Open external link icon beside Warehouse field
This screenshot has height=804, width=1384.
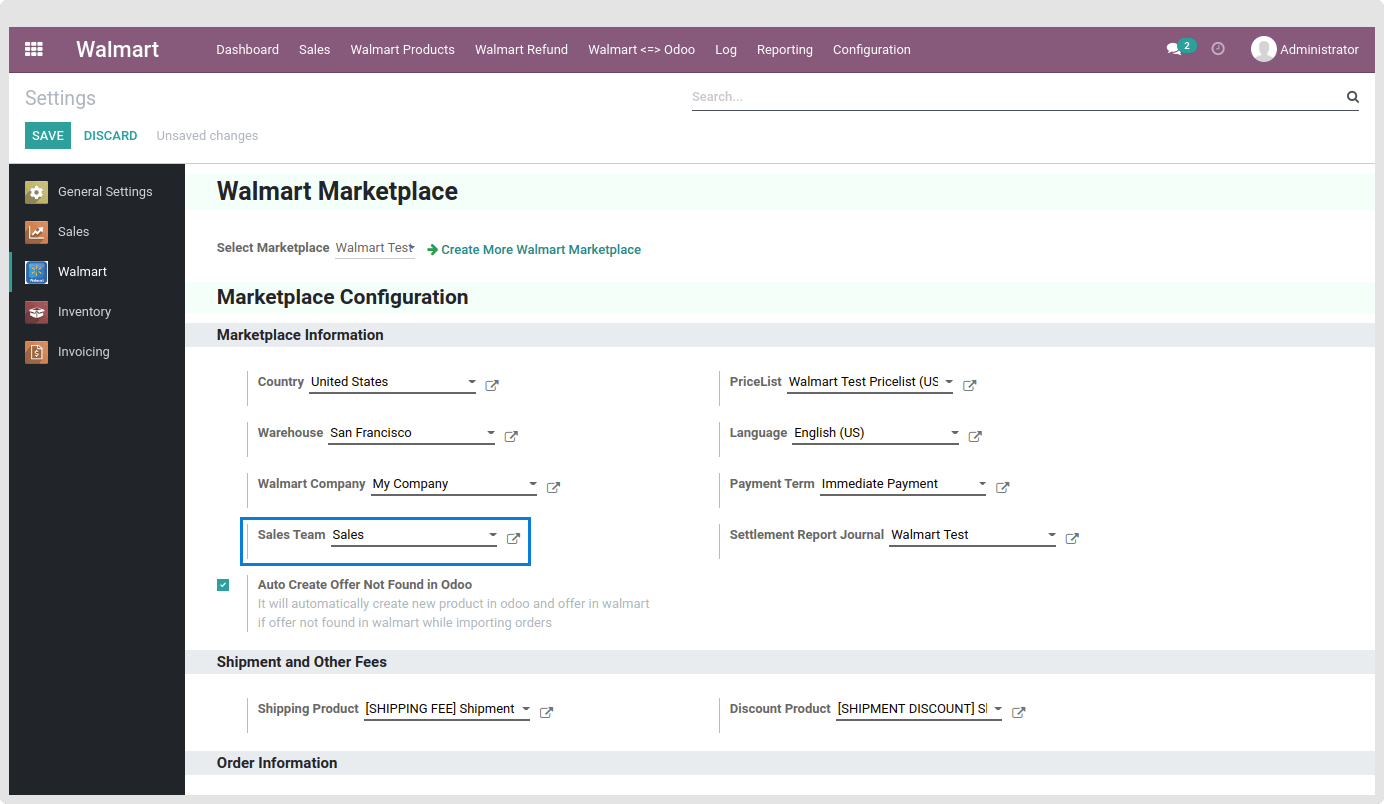(511, 436)
